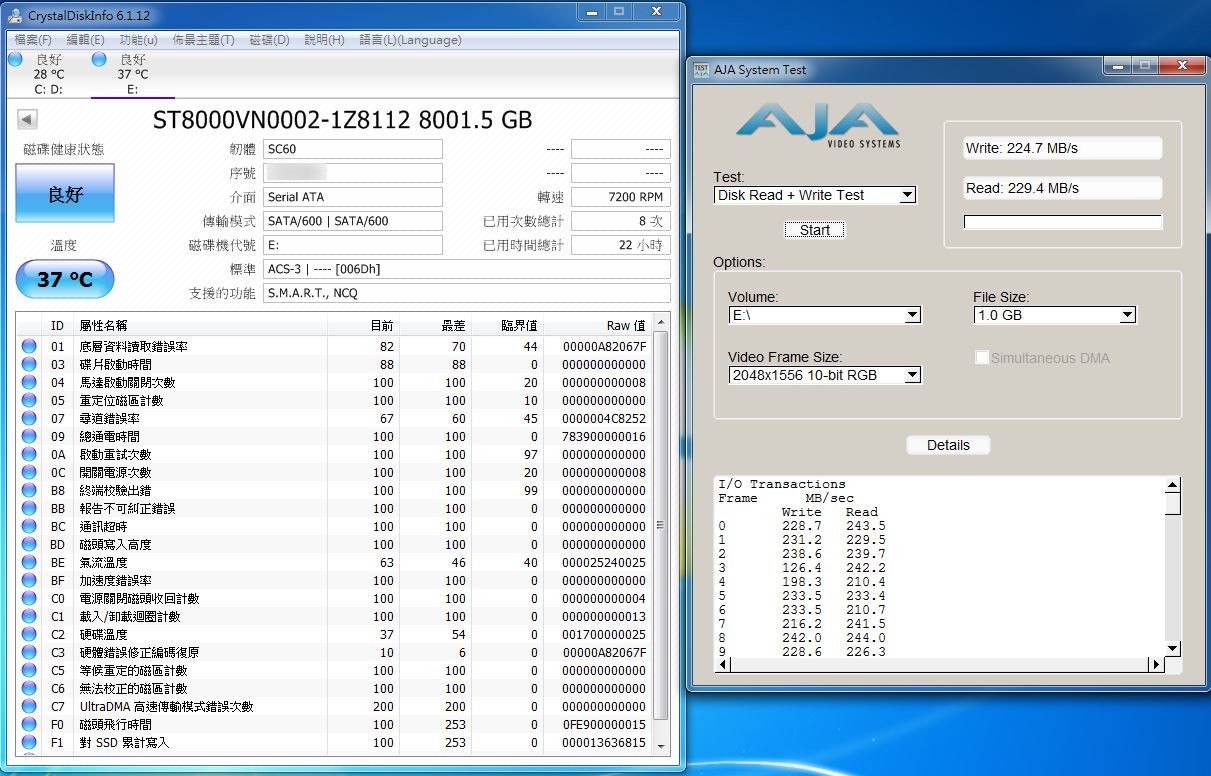This screenshot has width=1211, height=776.
Task: Click the status dot for attribute C0
Action: 29,598
